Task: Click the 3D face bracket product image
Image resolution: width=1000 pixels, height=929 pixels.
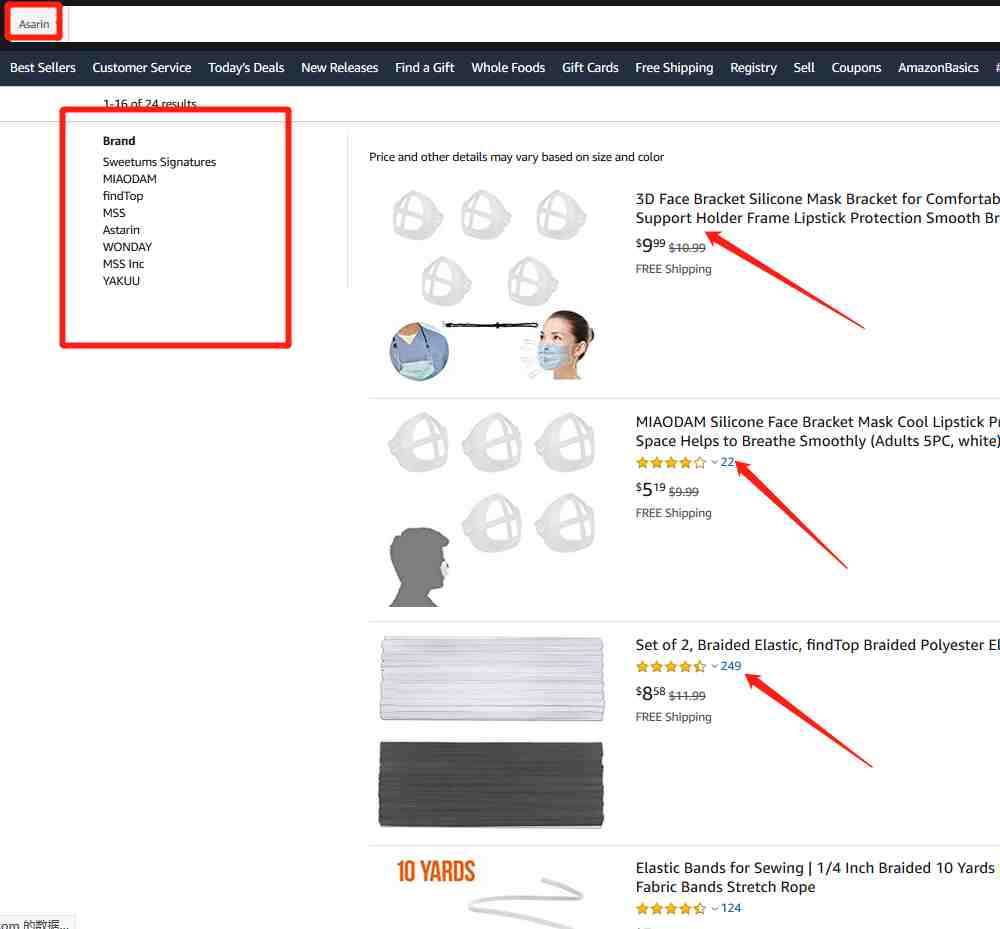Action: 490,283
